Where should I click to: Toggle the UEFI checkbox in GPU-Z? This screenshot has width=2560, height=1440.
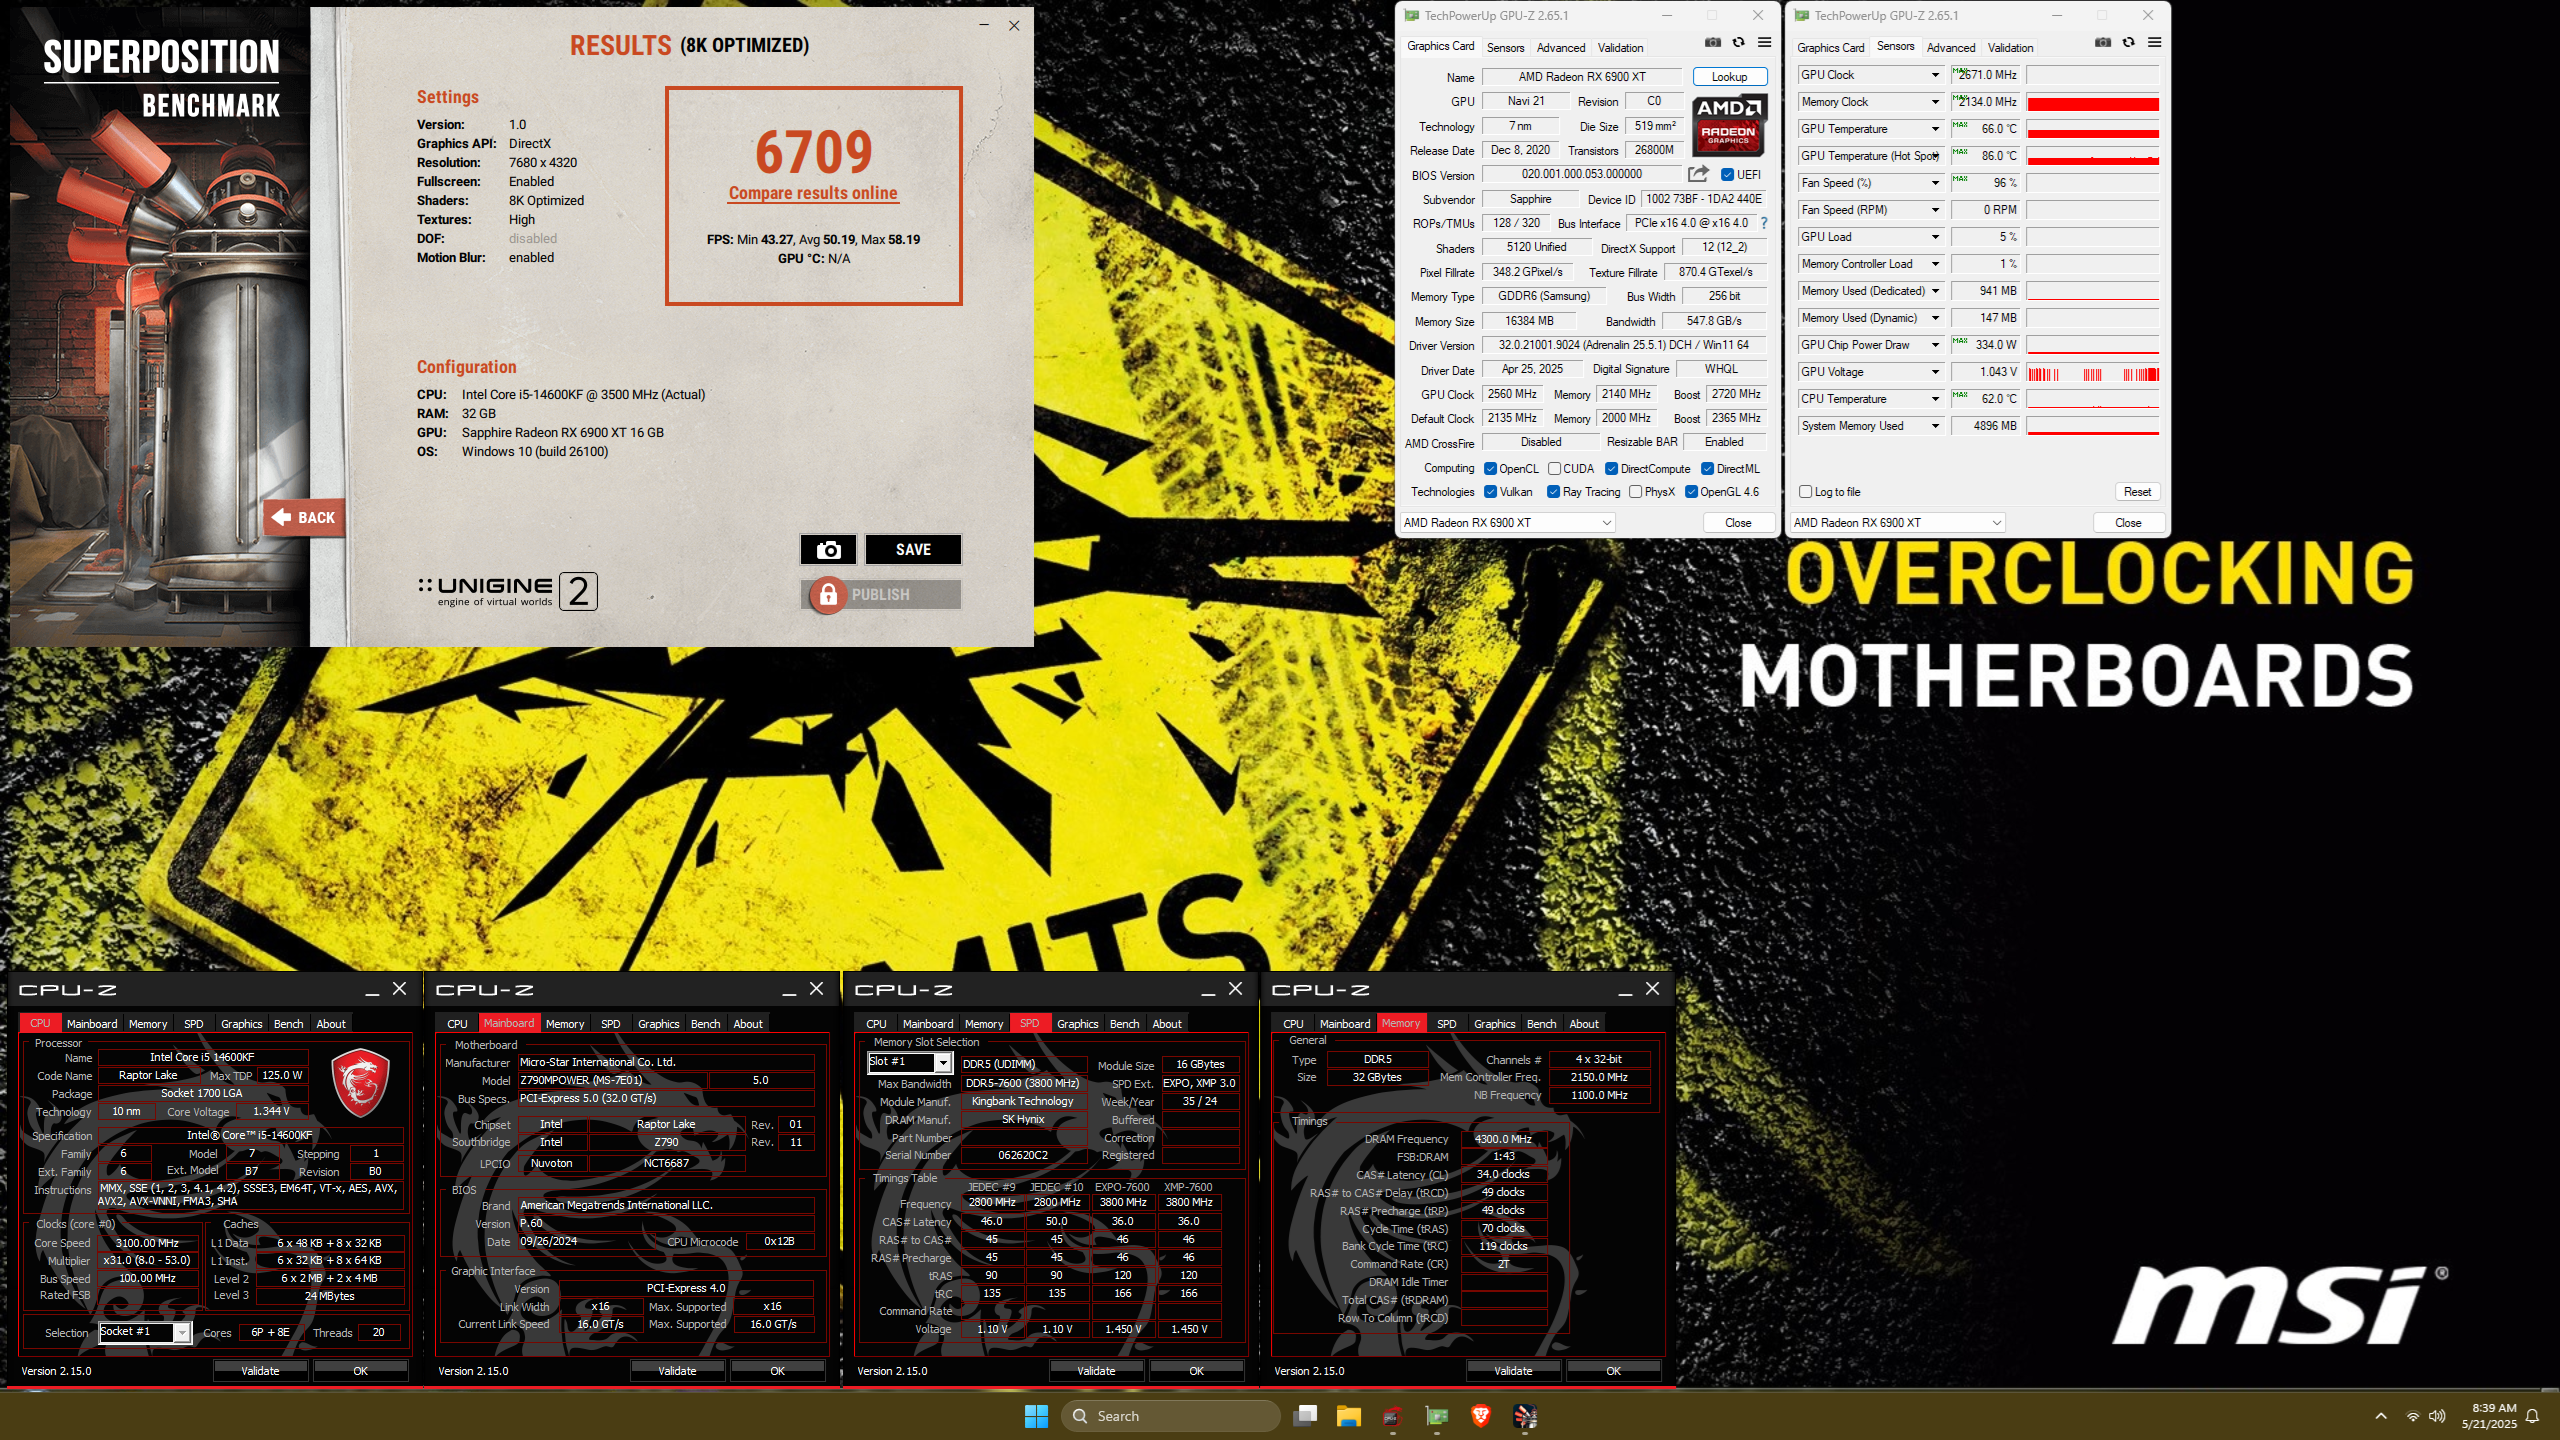tap(1727, 174)
